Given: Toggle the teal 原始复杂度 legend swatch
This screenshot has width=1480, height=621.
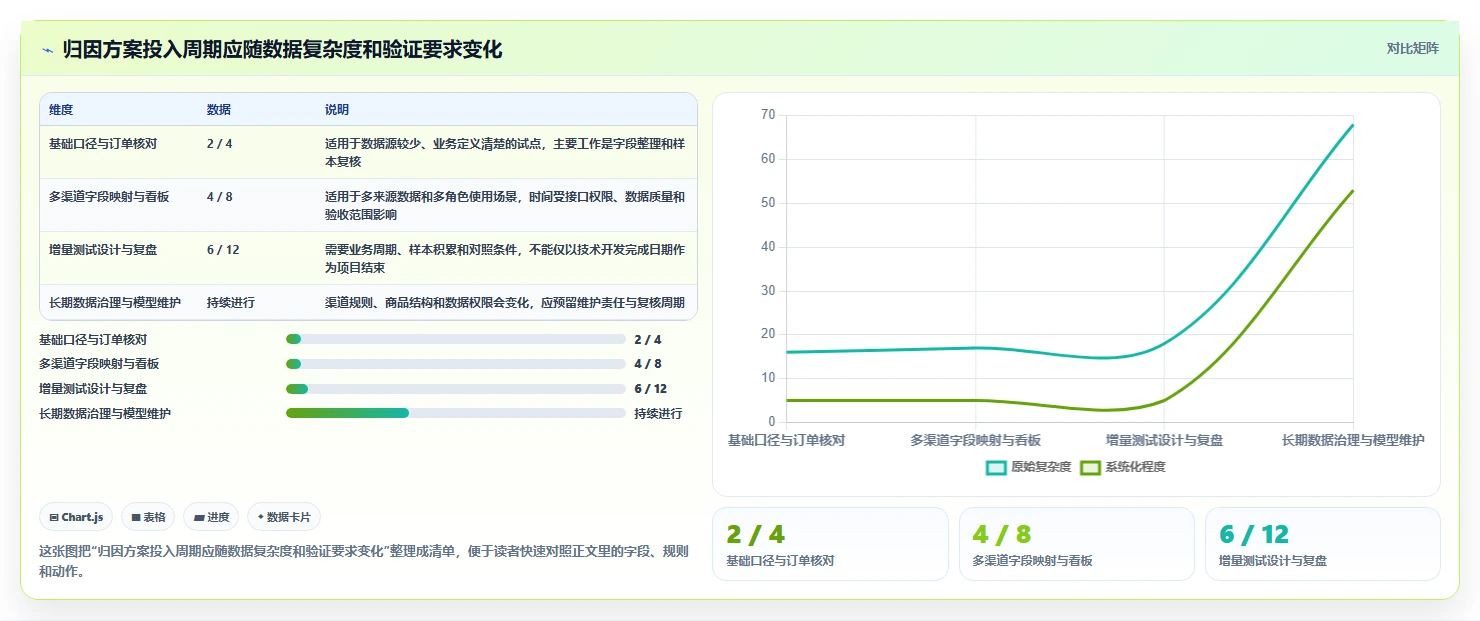Looking at the screenshot, I should coord(996,467).
